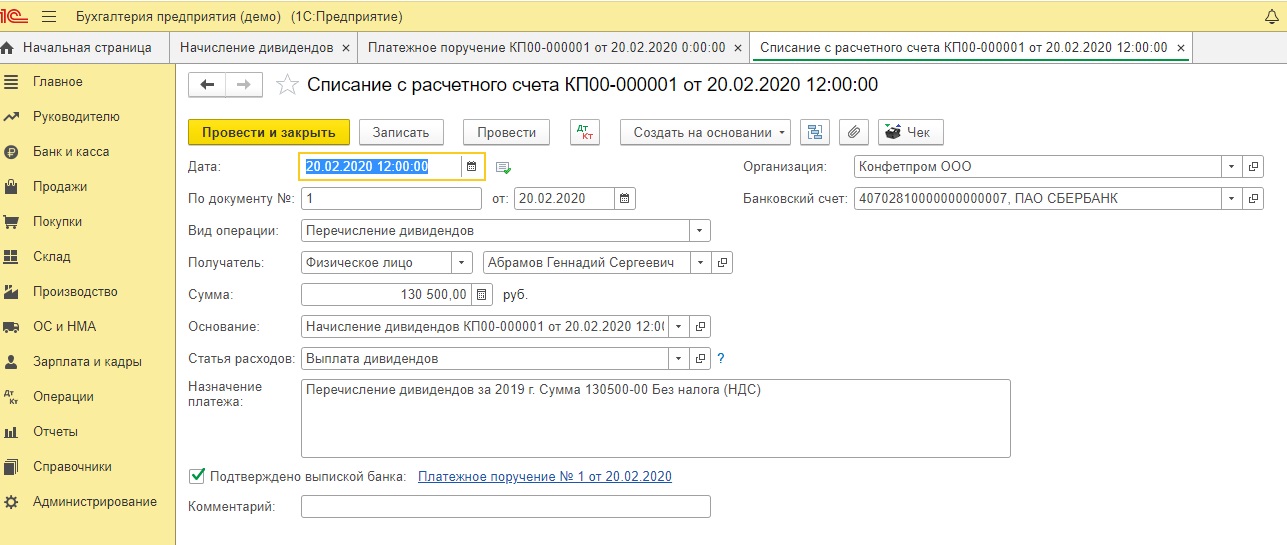Viewport: 1287px width, 545px height.
Task: Close the Списание с расчетного счета tab
Action: (1181, 47)
